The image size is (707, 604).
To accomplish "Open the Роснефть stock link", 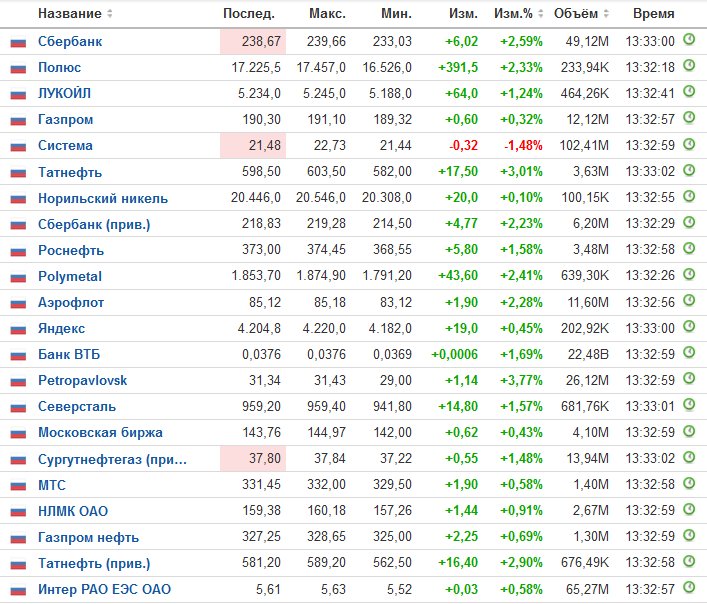I will coord(71,251).
